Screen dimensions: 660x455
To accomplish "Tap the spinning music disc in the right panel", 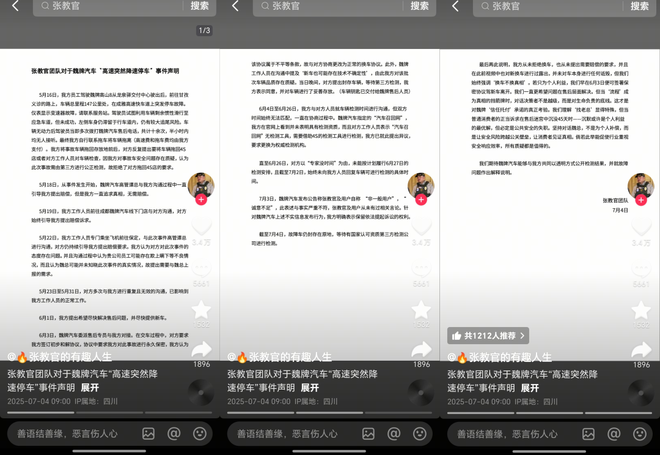I will click(x=641, y=390).
